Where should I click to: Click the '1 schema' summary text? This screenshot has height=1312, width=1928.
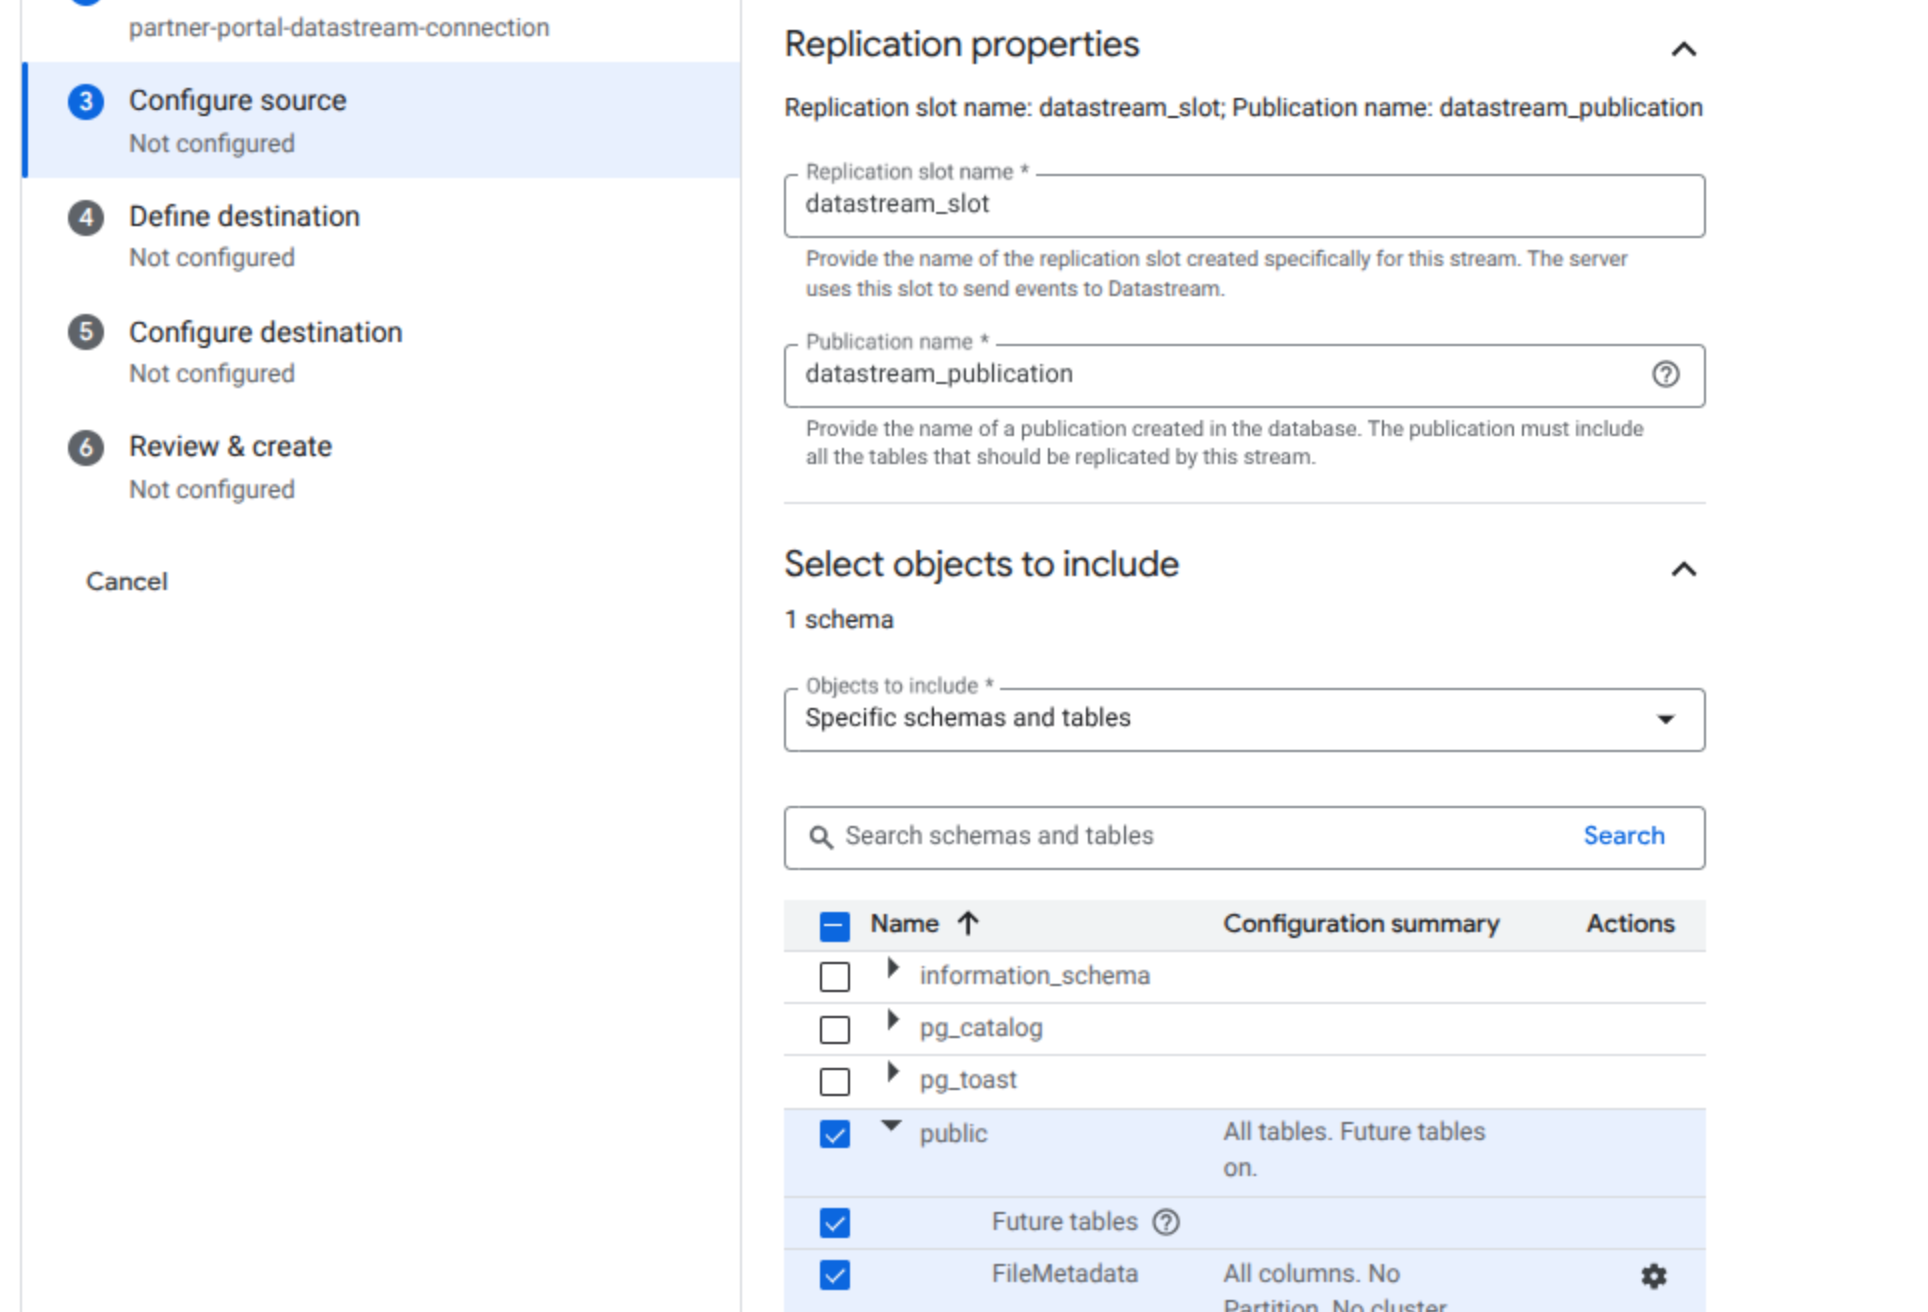point(839,619)
